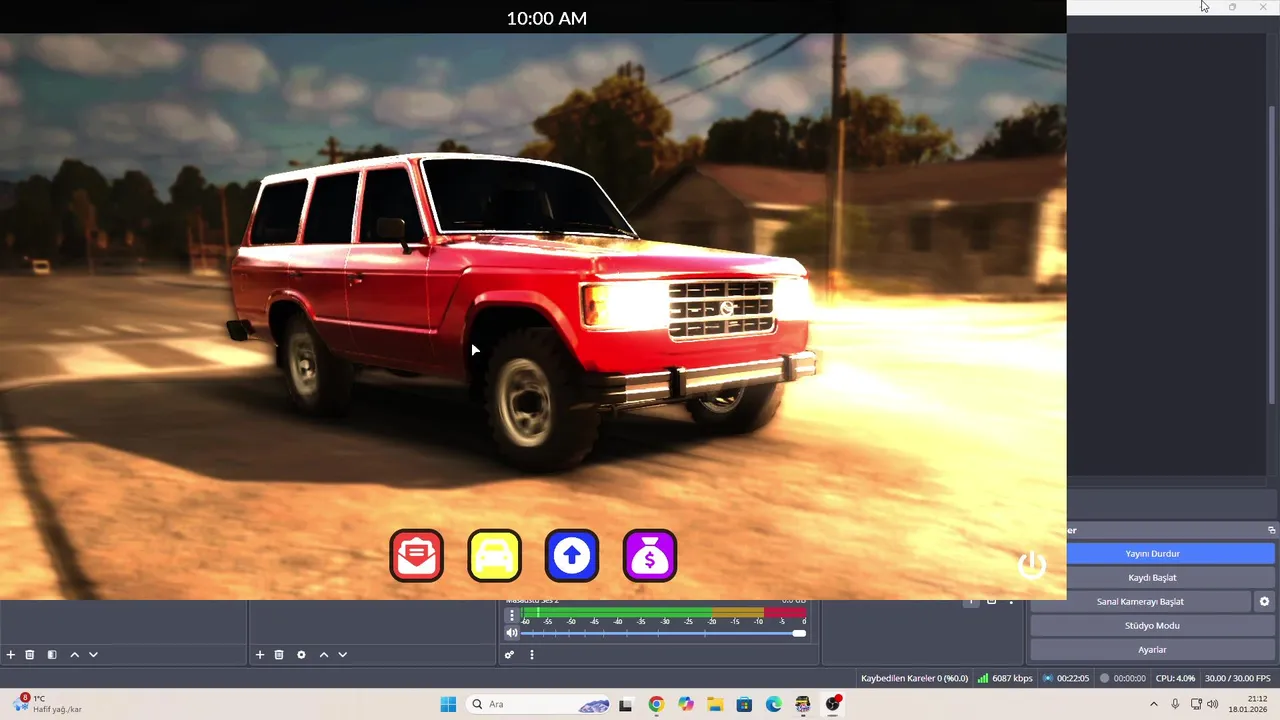Image resolution: width=1280 pixels, height=720 pixels.
Task: Move source up with the arrow
Action: pos(323,655)
